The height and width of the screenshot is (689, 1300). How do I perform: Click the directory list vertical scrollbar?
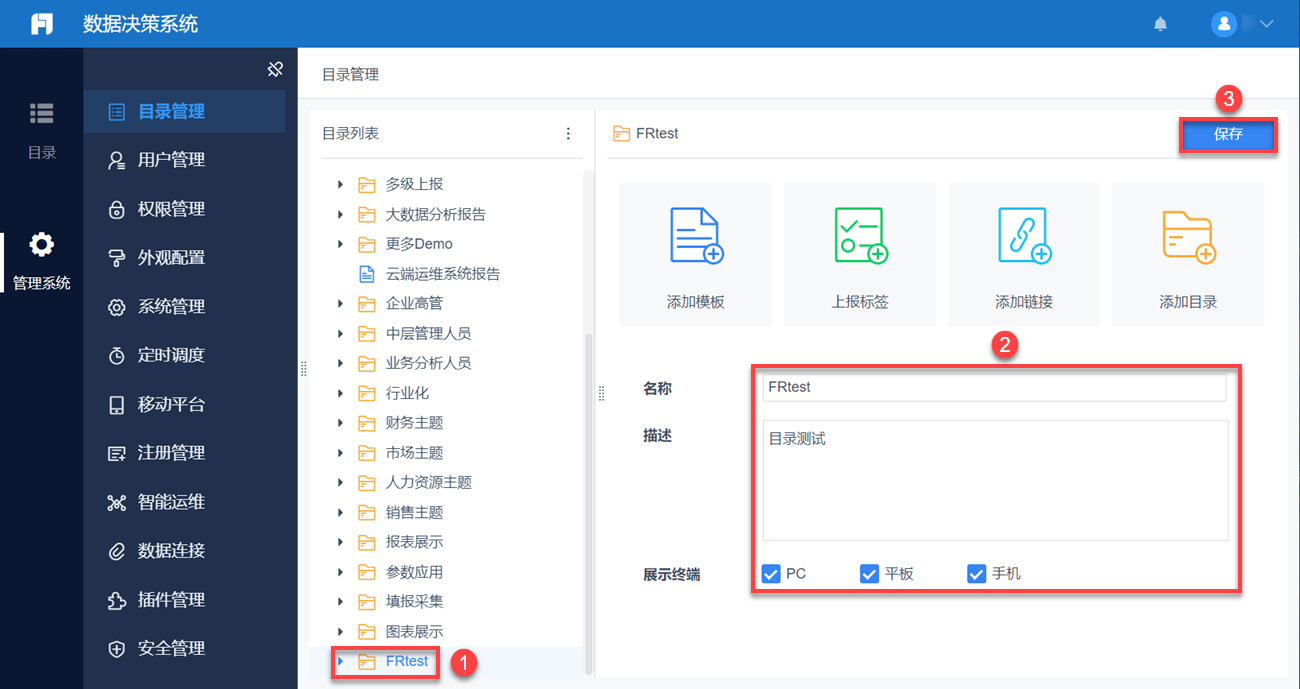588,503
